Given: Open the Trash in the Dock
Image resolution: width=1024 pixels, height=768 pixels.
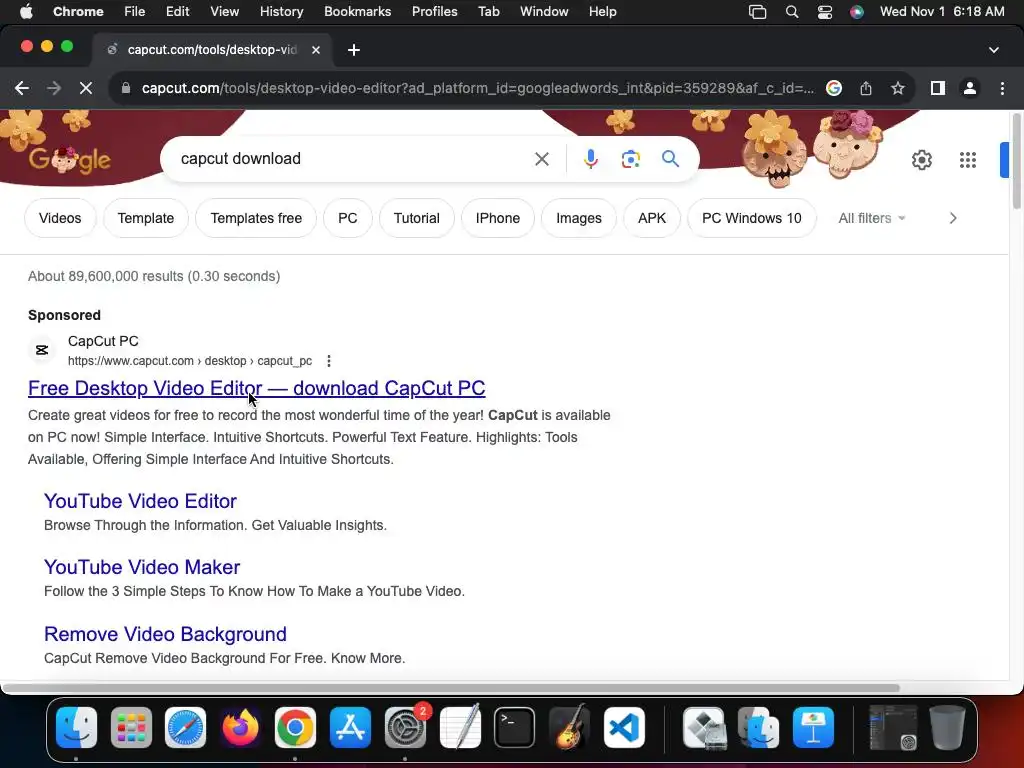Looking at the screenshot, I should (x=947, y=728).
